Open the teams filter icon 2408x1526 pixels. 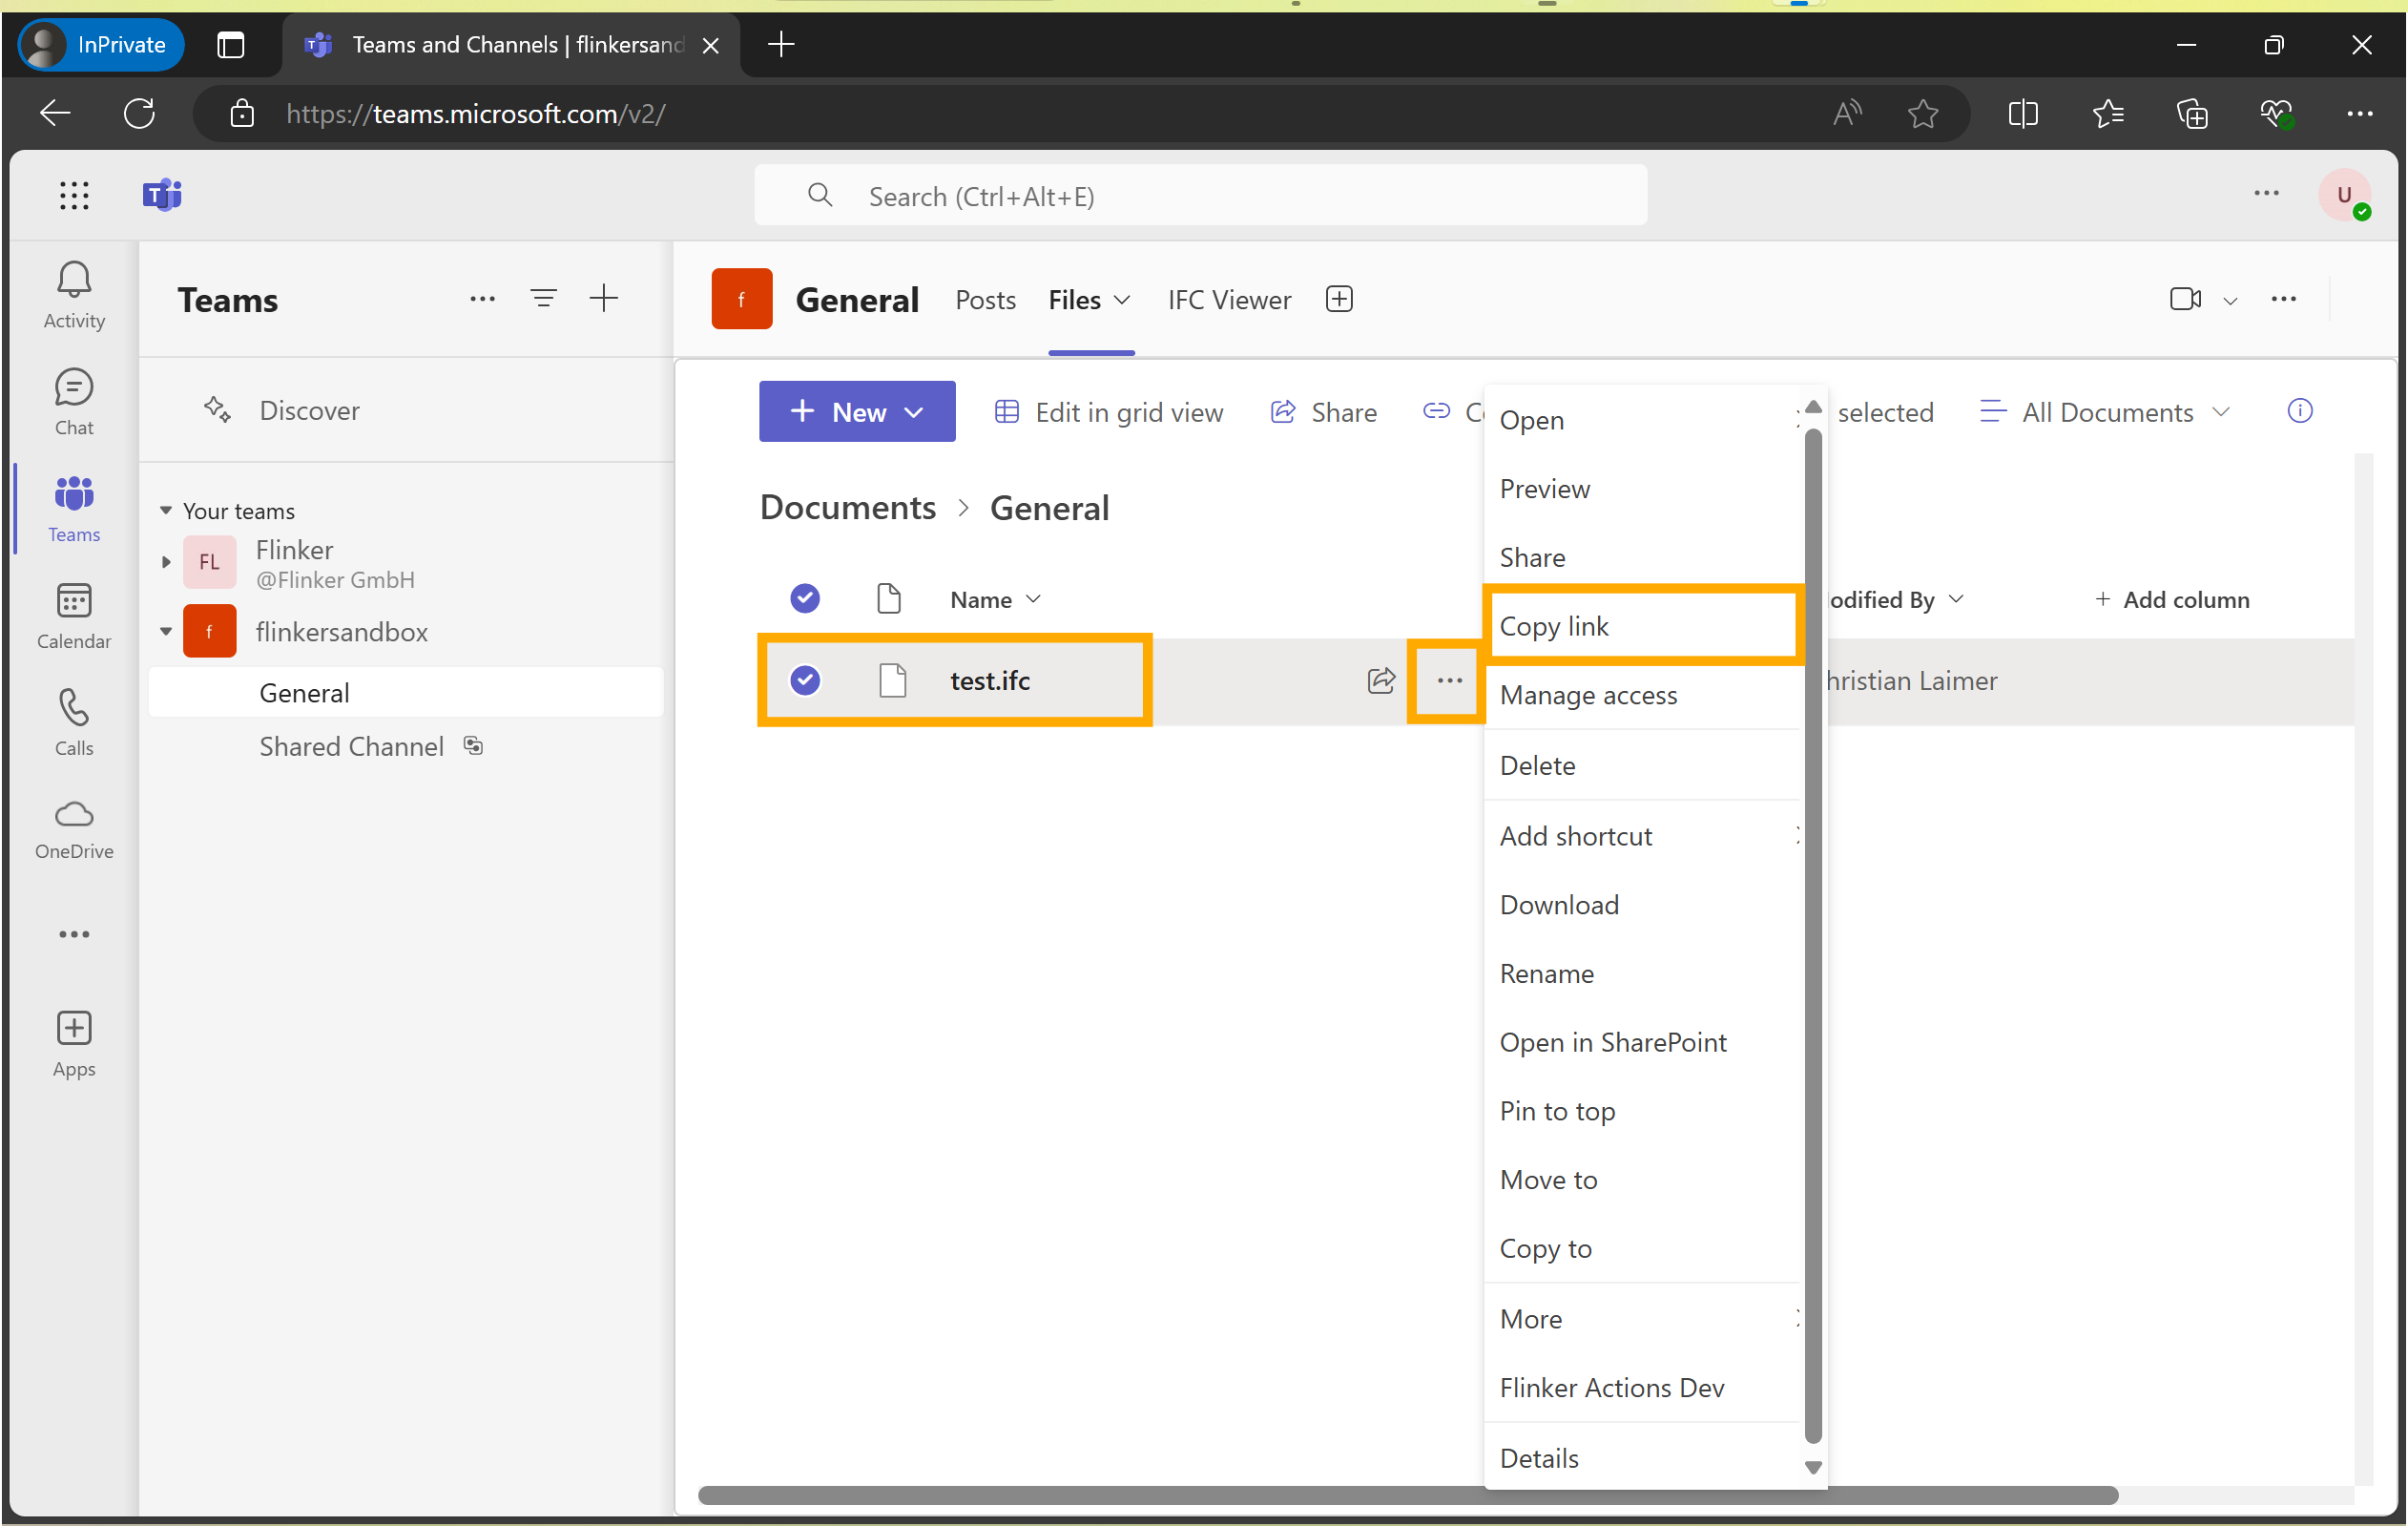point(543,298)
